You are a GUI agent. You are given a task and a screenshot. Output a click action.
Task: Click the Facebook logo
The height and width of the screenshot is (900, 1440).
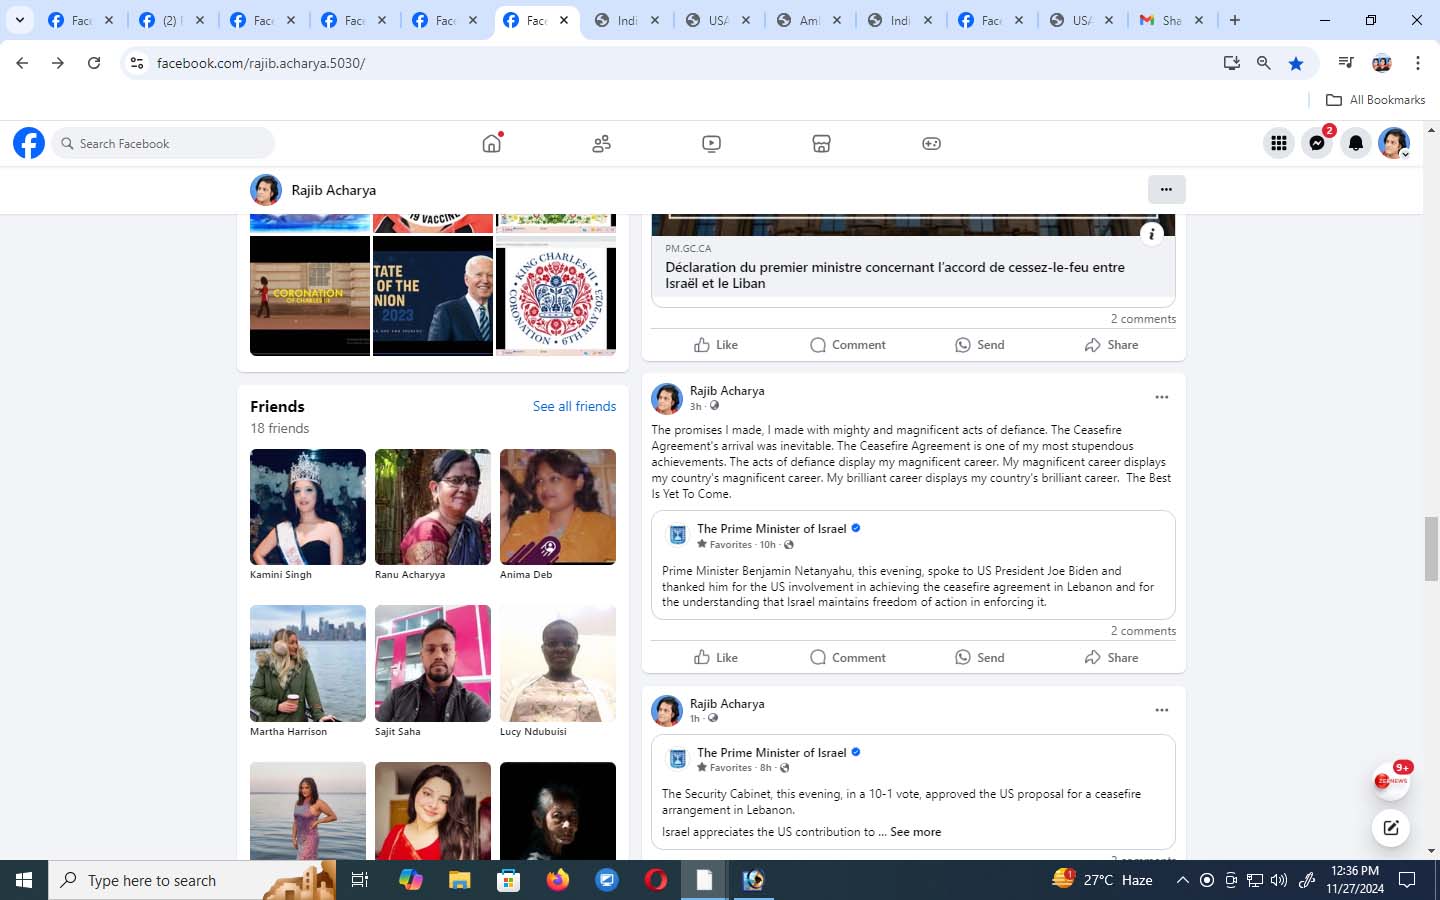point(29,143)
